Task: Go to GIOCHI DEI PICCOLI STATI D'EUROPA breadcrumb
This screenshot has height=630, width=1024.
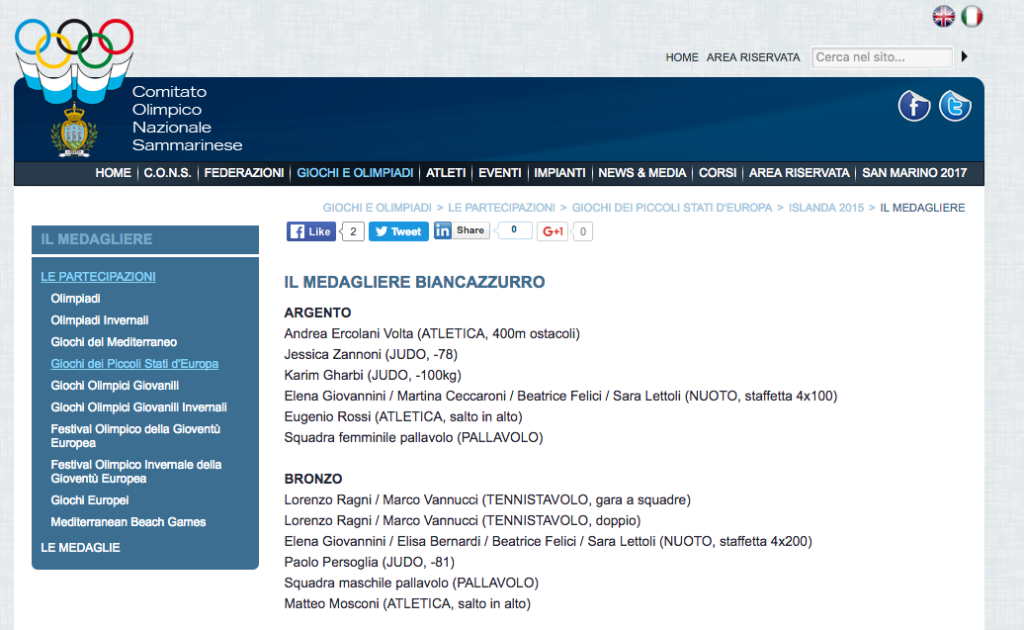Action: [672, 208]
